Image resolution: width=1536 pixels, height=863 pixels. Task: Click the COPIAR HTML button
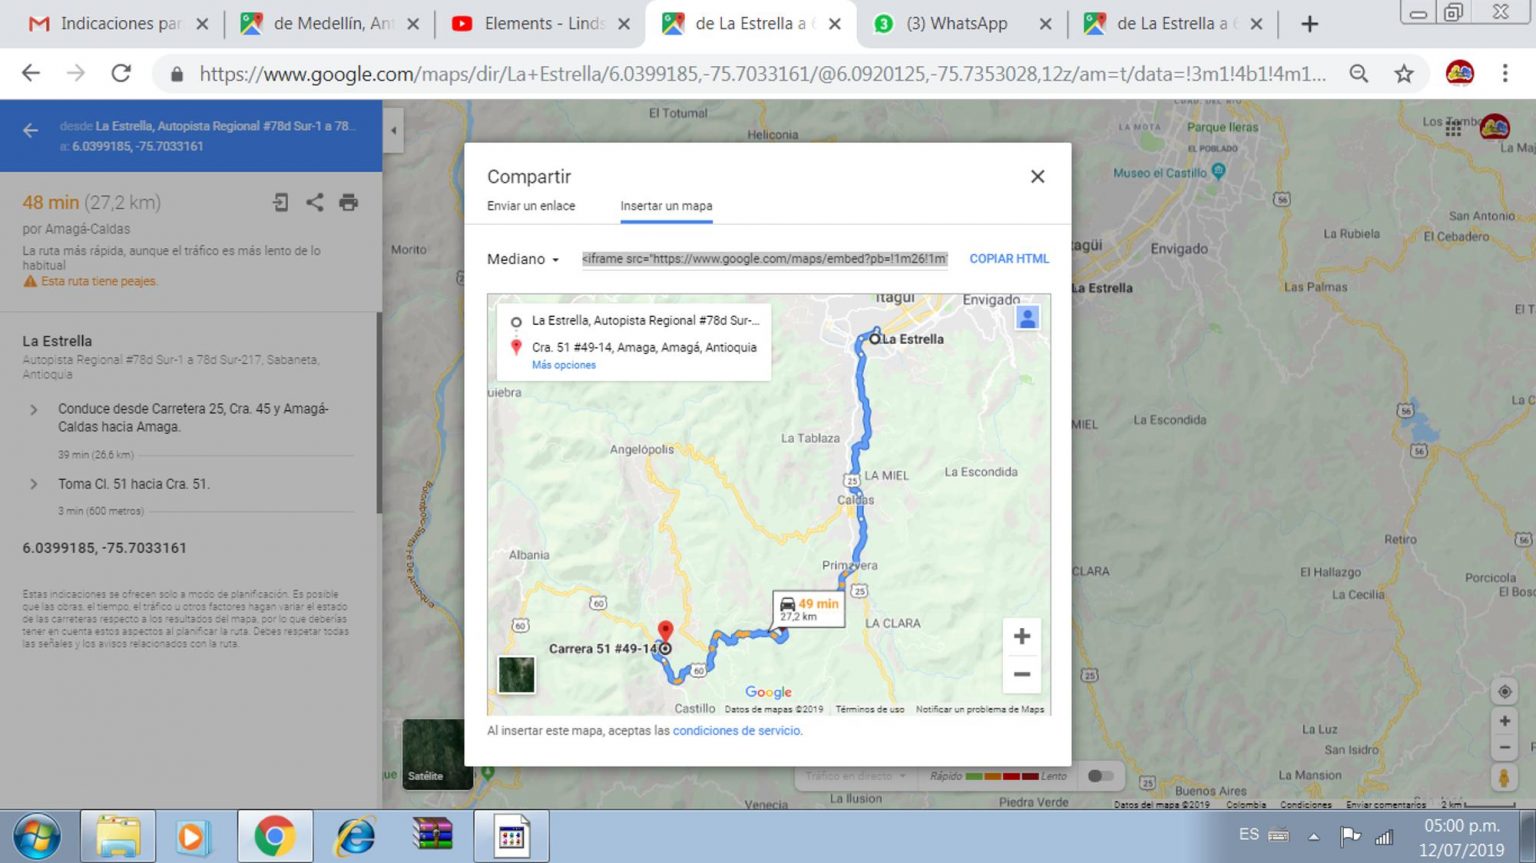point(1008,259)
